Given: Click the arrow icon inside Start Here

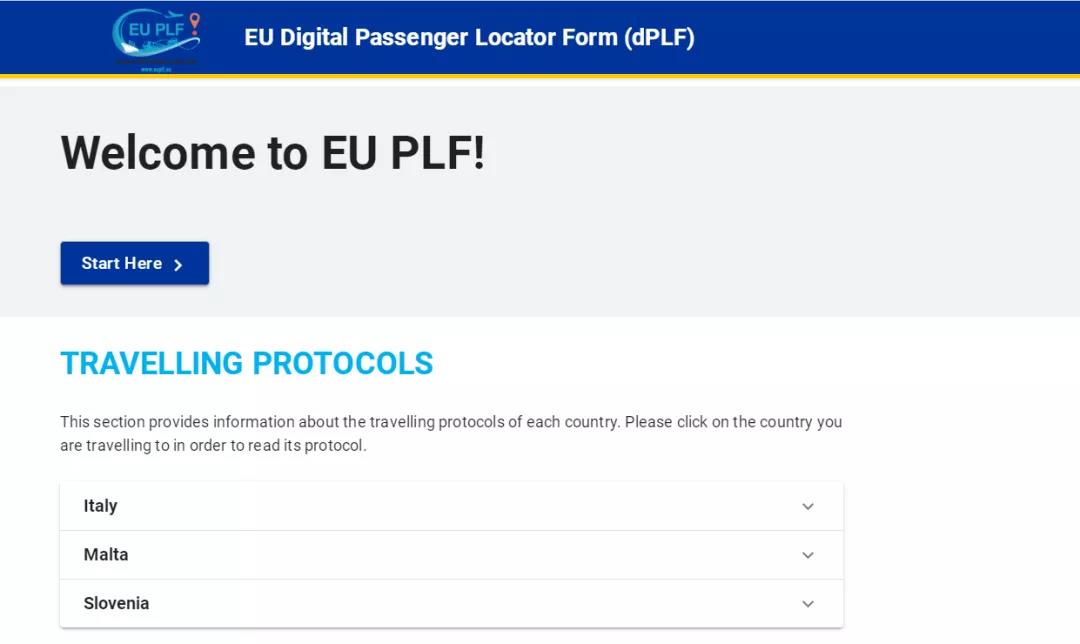Looking at the screenshot, I should 178,265.
